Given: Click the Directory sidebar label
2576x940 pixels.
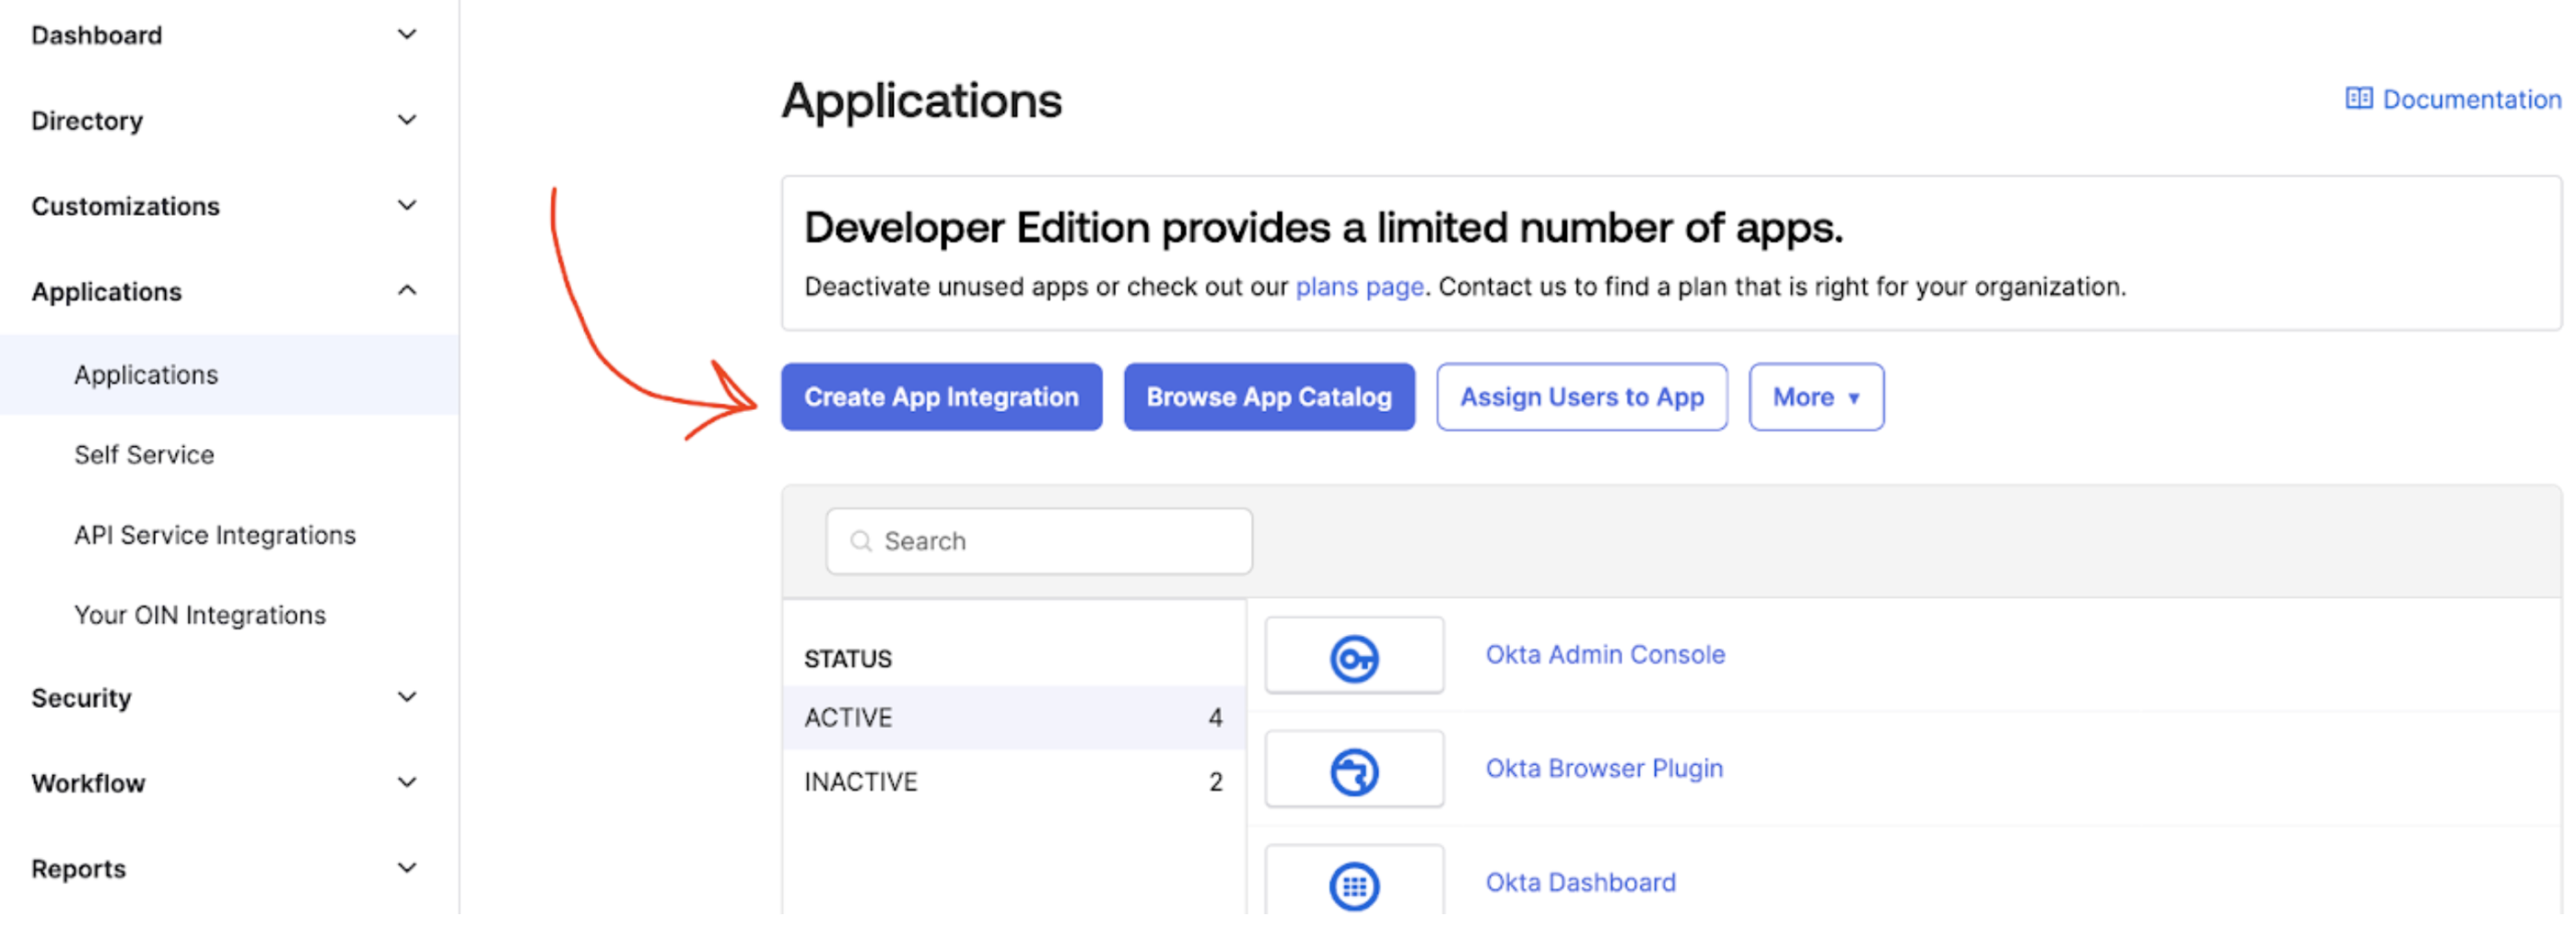Looking at the screenshot, I should (x=87, y=121).
